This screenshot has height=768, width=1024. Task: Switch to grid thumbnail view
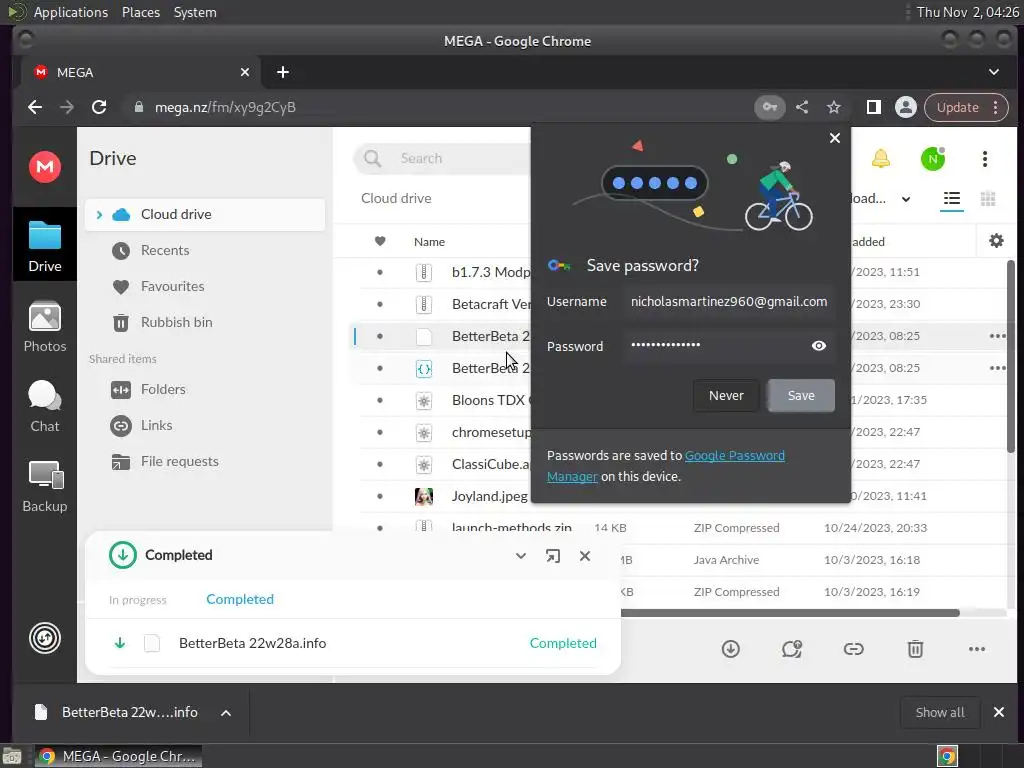pos(987,199)
